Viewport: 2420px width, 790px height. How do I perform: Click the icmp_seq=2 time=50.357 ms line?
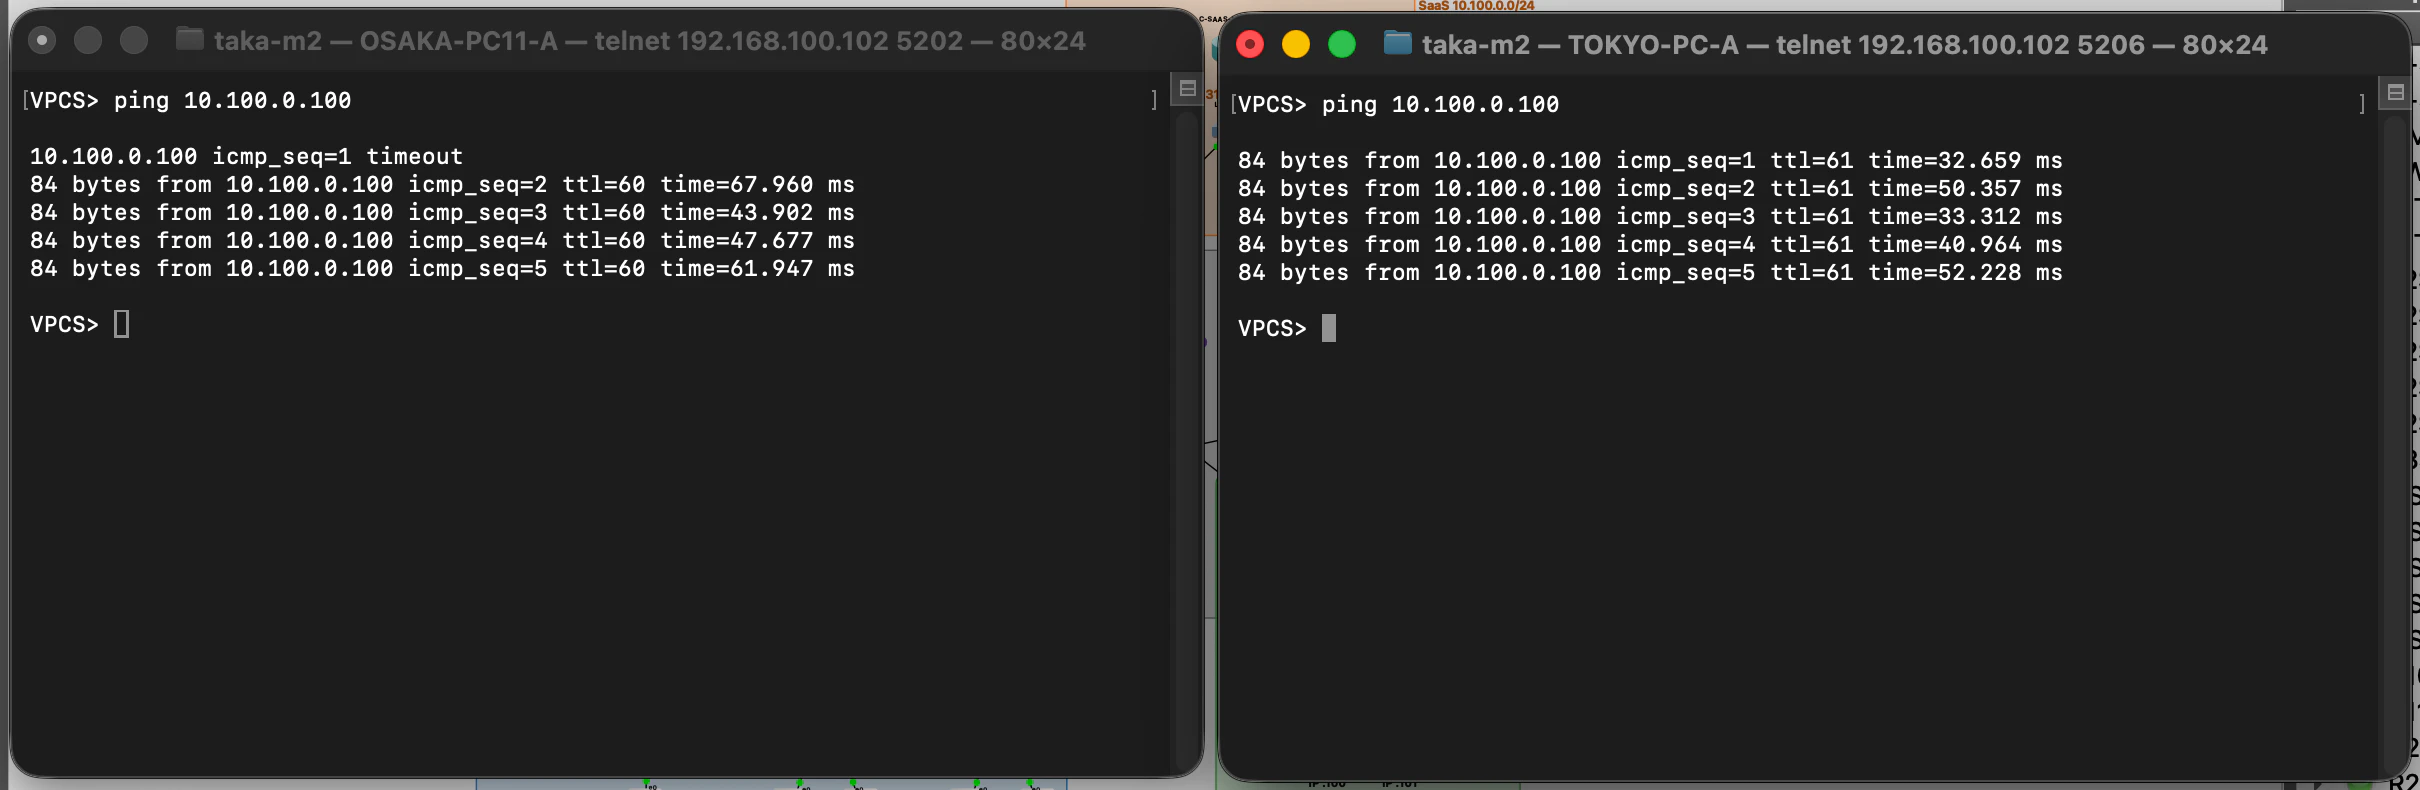(1650, 188)
